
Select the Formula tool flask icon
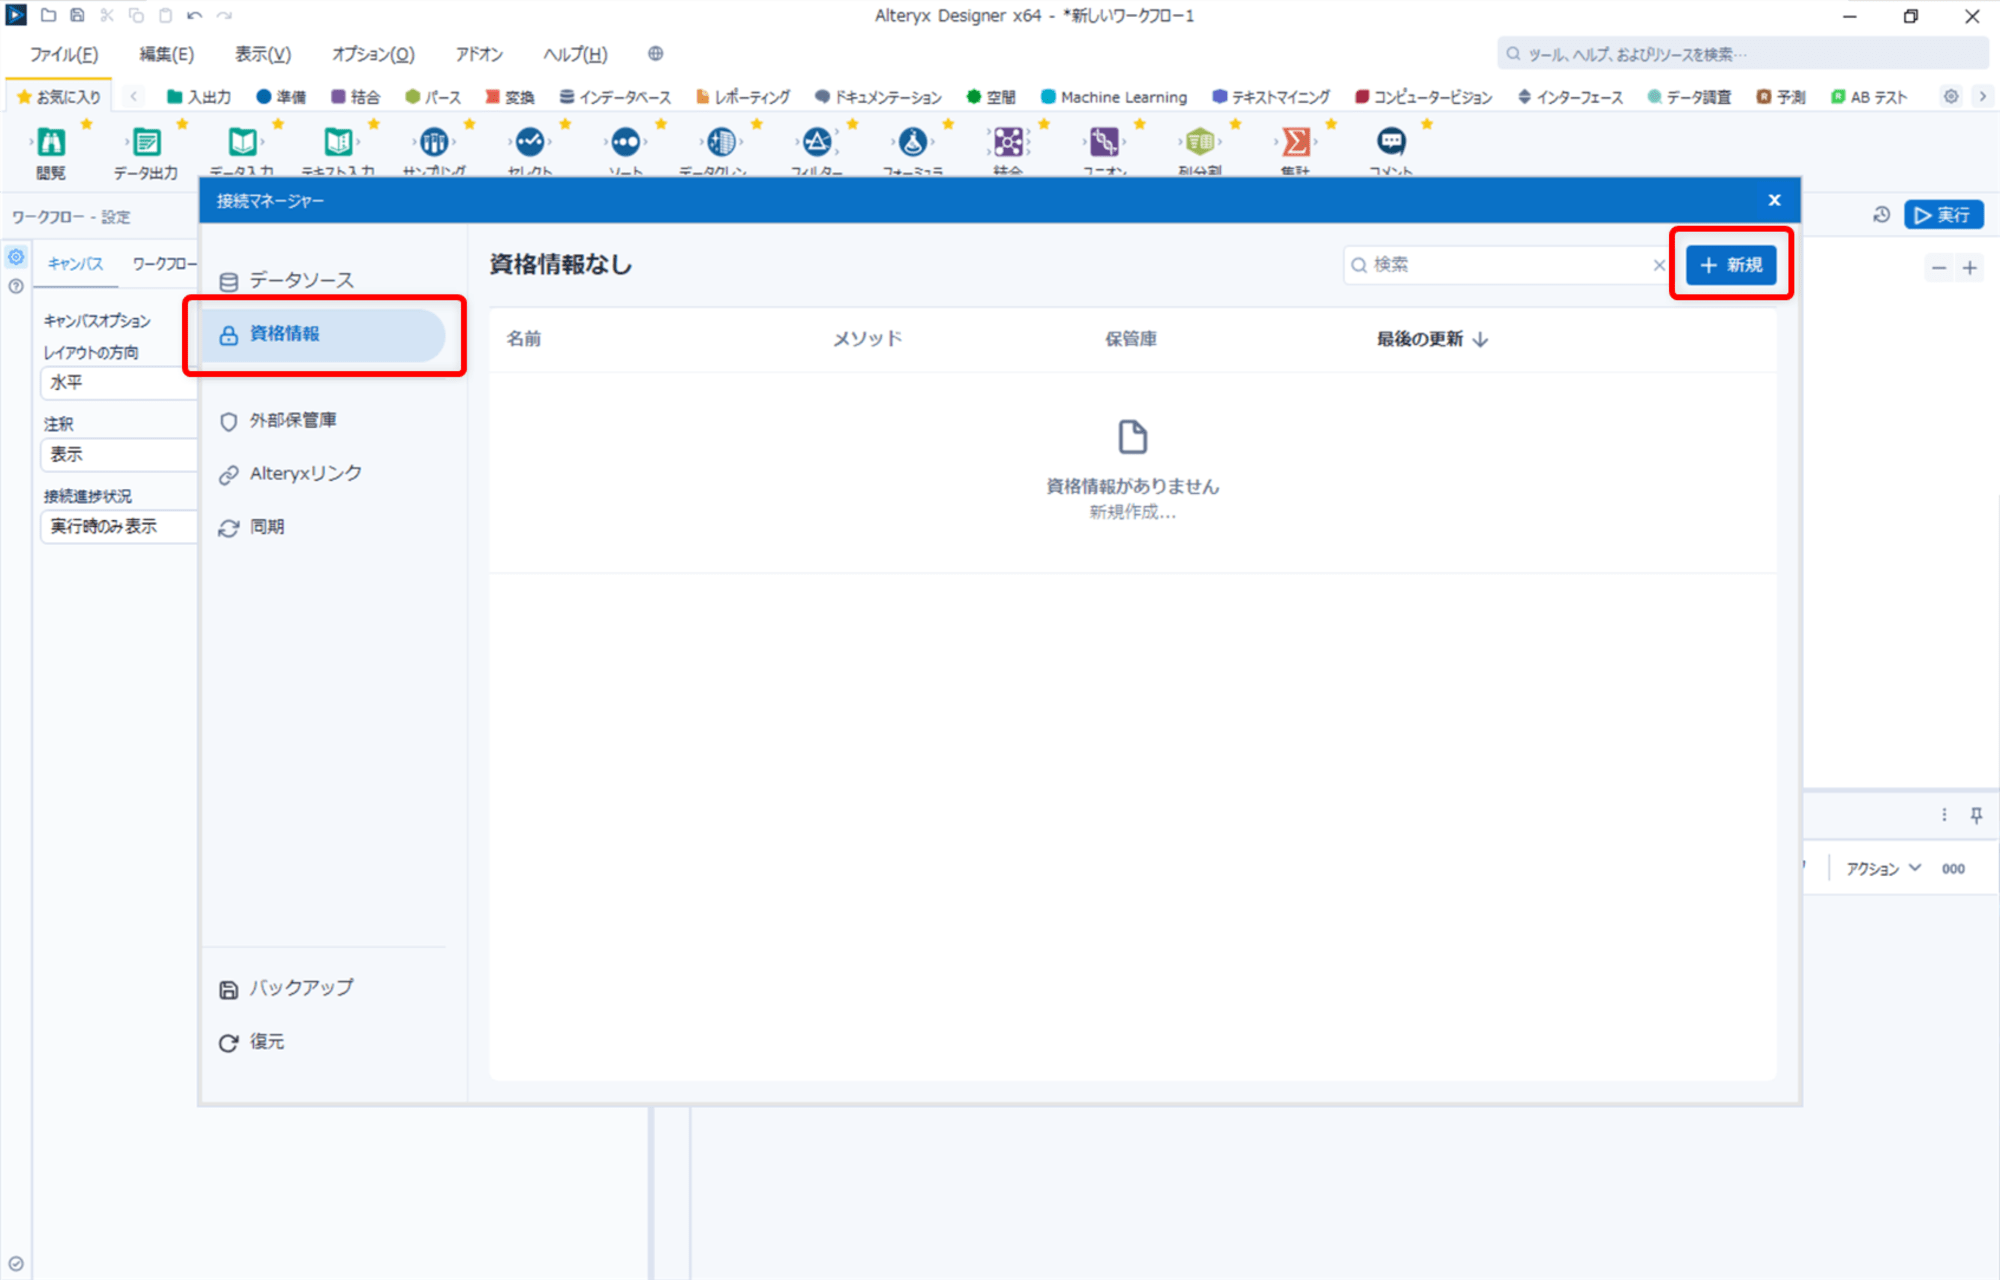point(912,142)
